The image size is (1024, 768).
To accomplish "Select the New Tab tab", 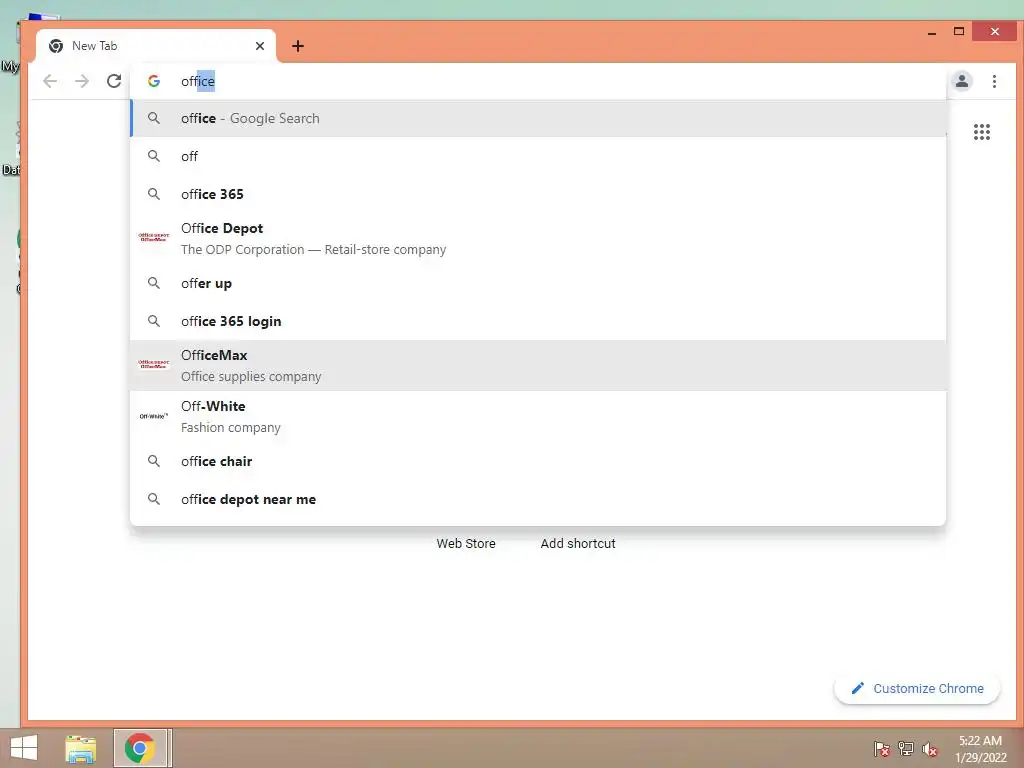I will coord(155,46).
